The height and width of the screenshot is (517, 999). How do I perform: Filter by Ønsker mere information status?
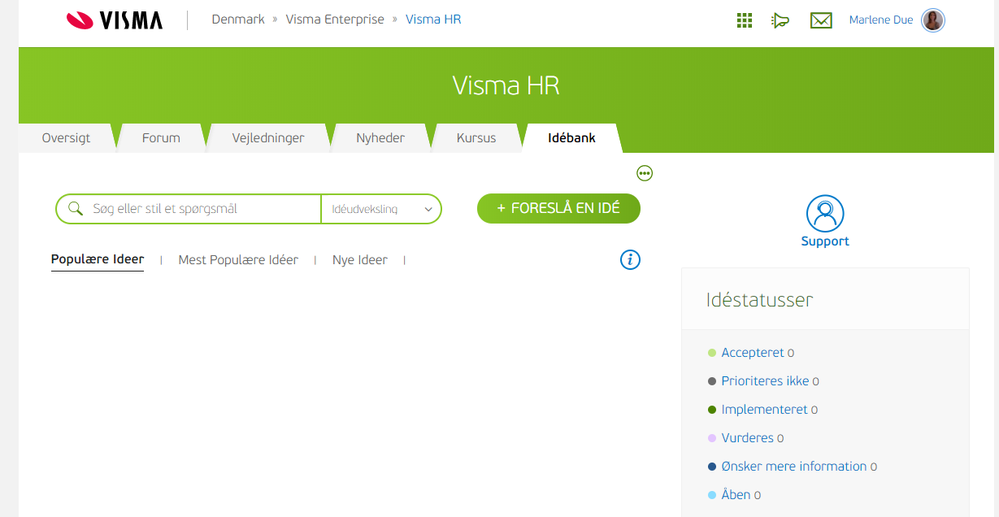(794, 467)
